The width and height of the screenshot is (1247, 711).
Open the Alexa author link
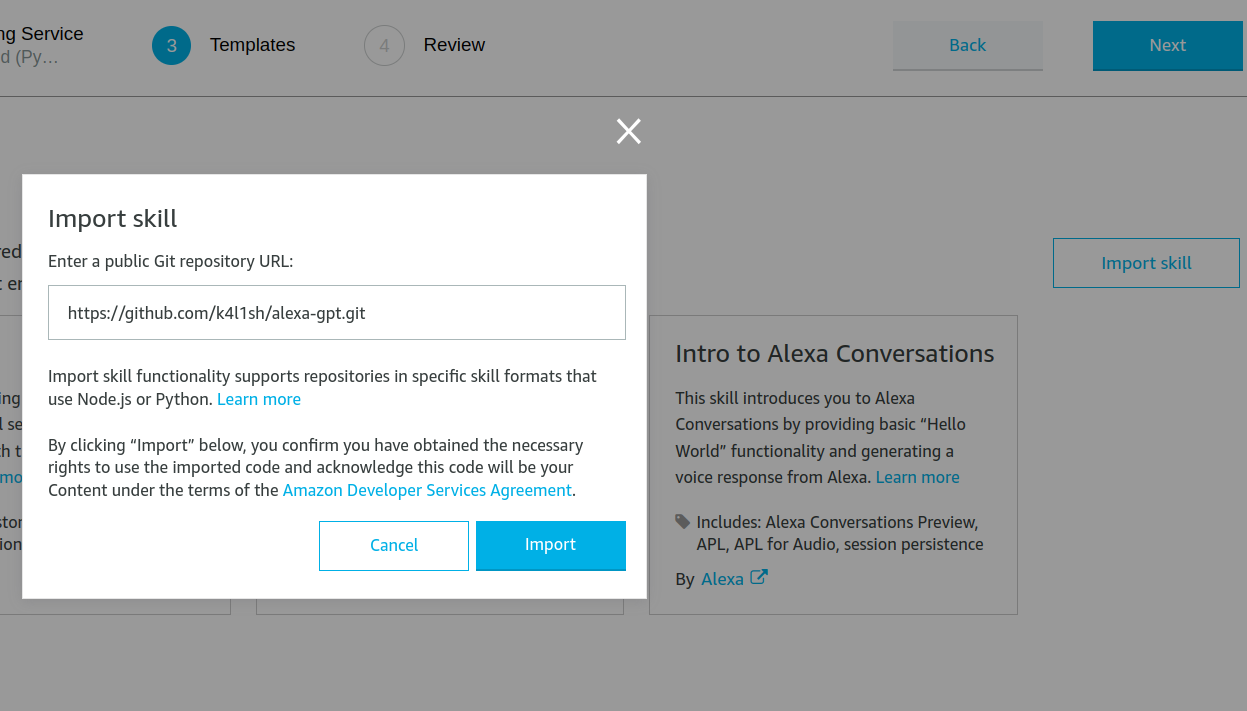coord(722,579)
